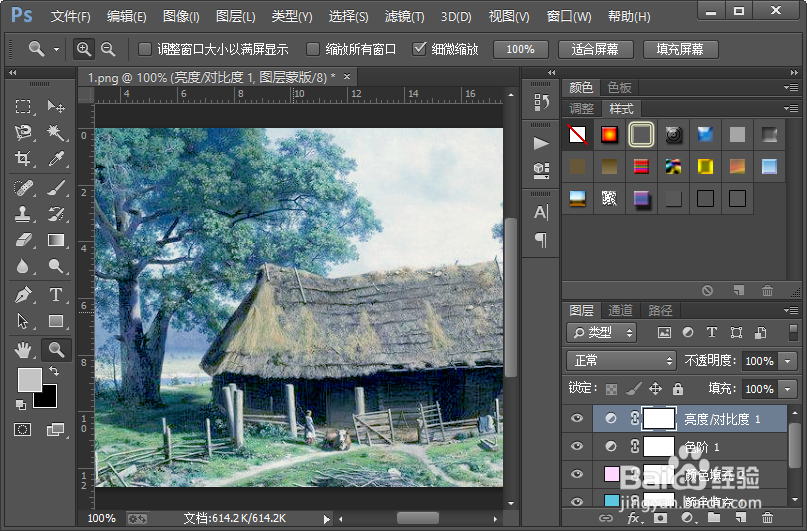Toggle lock transparent pixels icon
This screenshot has height=531, width=807.
pyautogui.click(x=611, y=389)
